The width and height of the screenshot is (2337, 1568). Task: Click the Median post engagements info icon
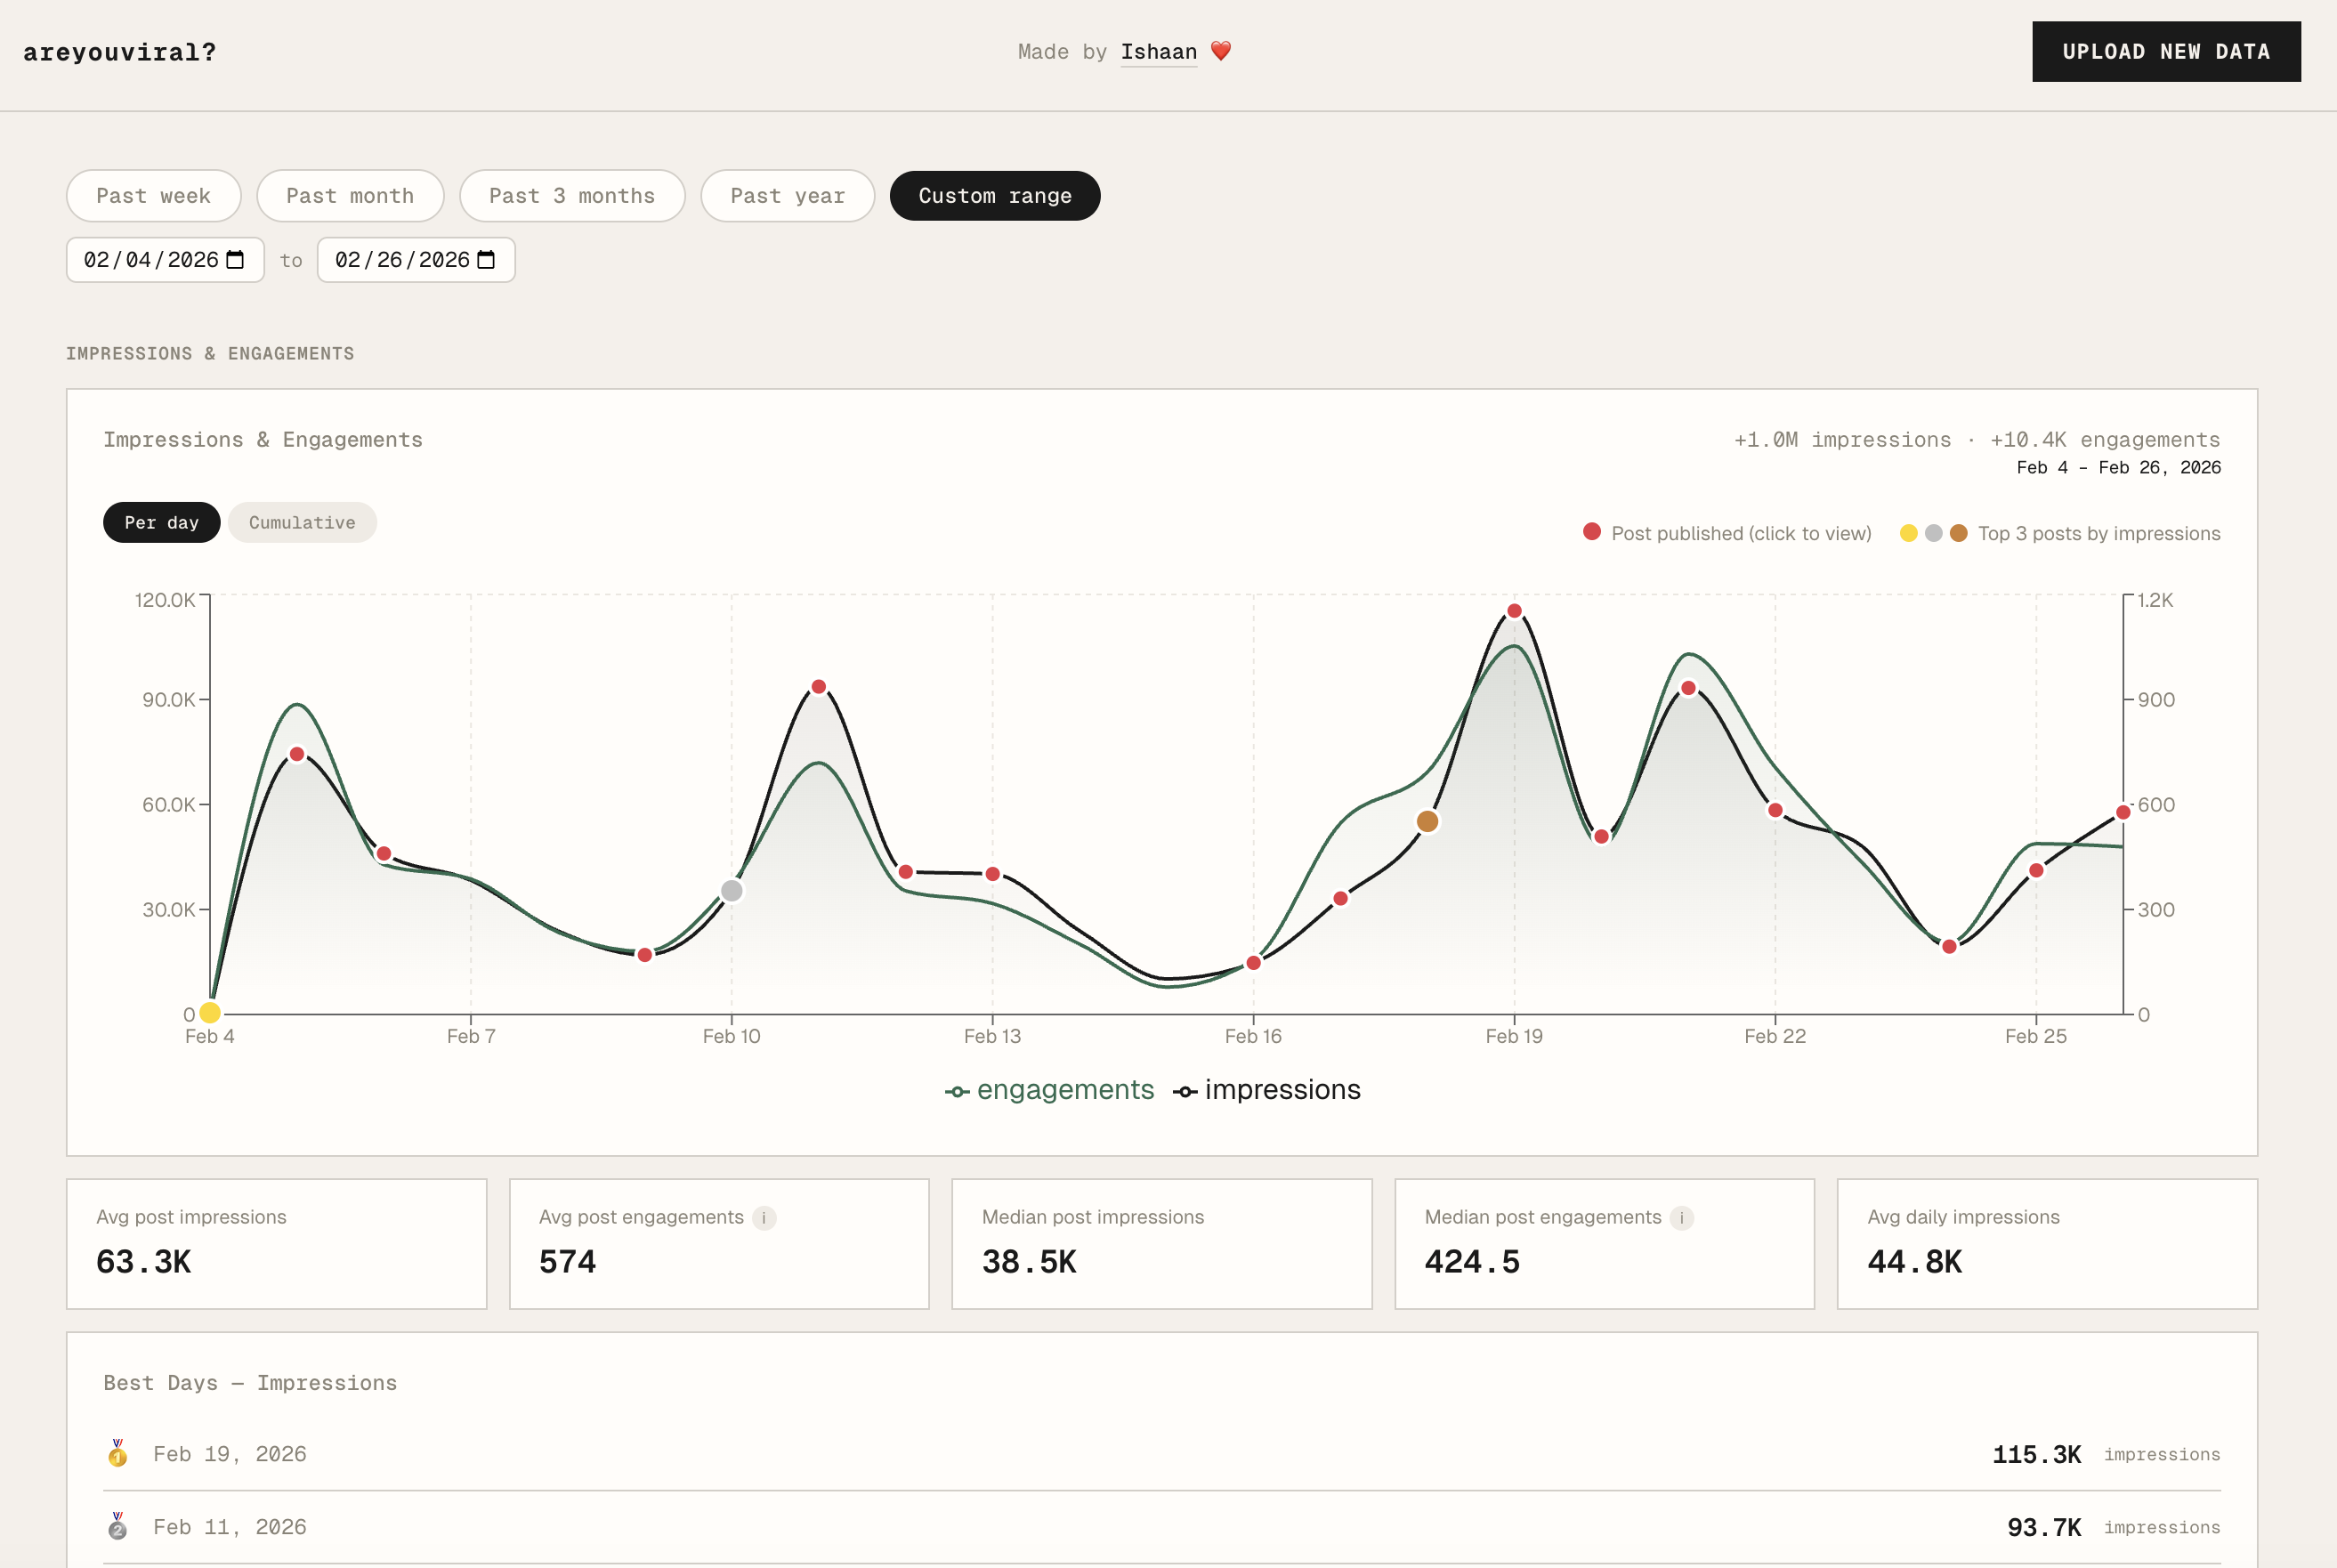(x=1682, y=1218)
